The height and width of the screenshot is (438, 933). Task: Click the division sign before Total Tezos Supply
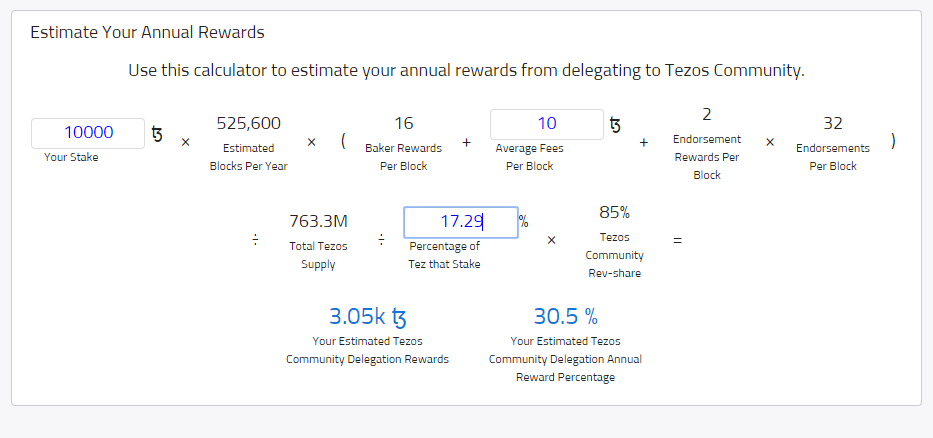coord(255,240)
